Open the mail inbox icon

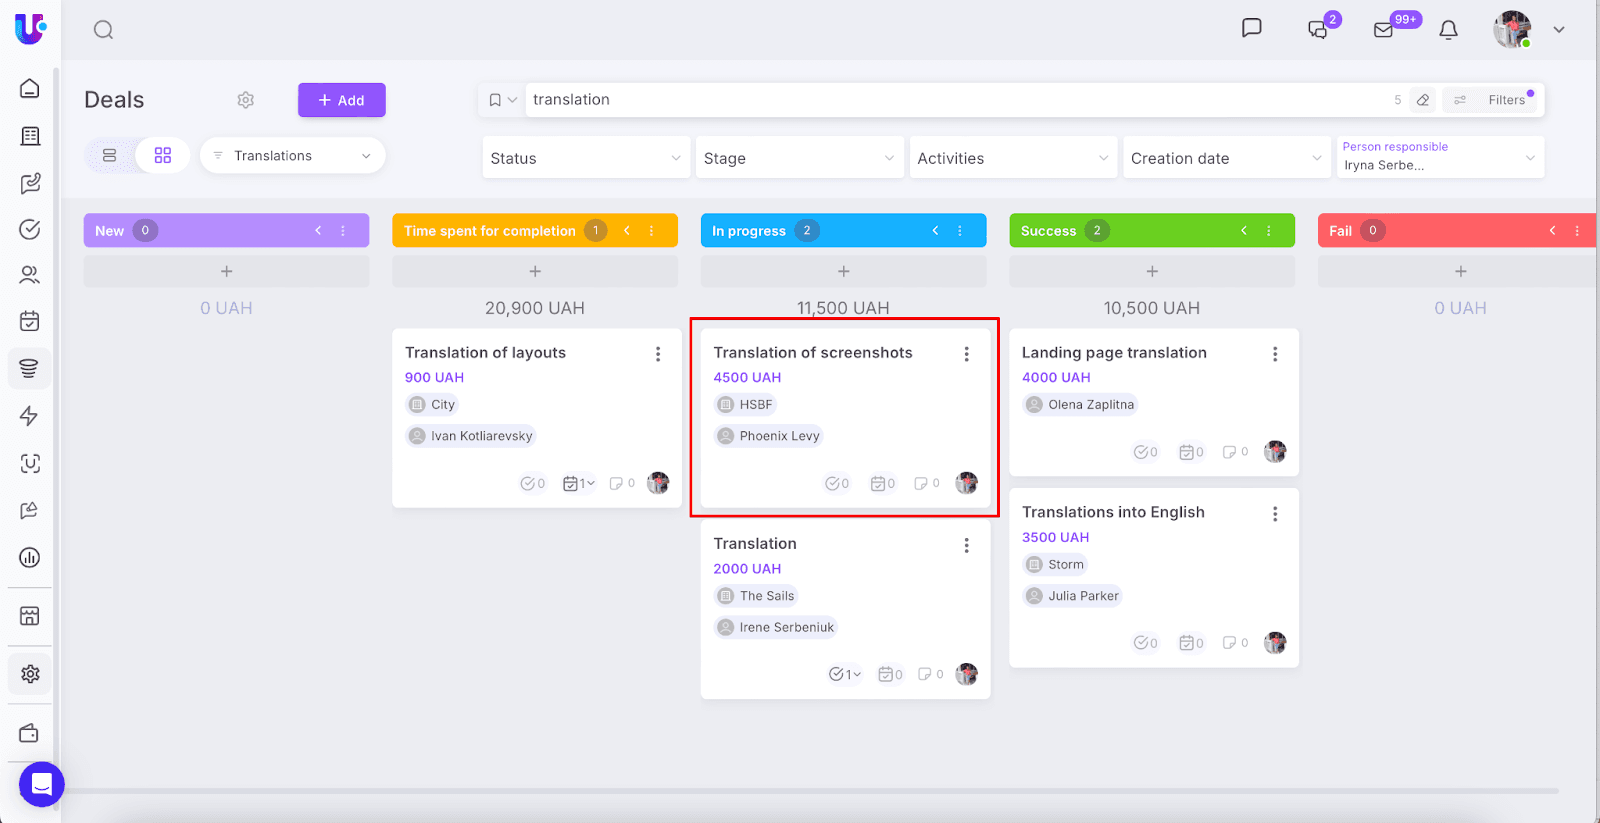1384,30
